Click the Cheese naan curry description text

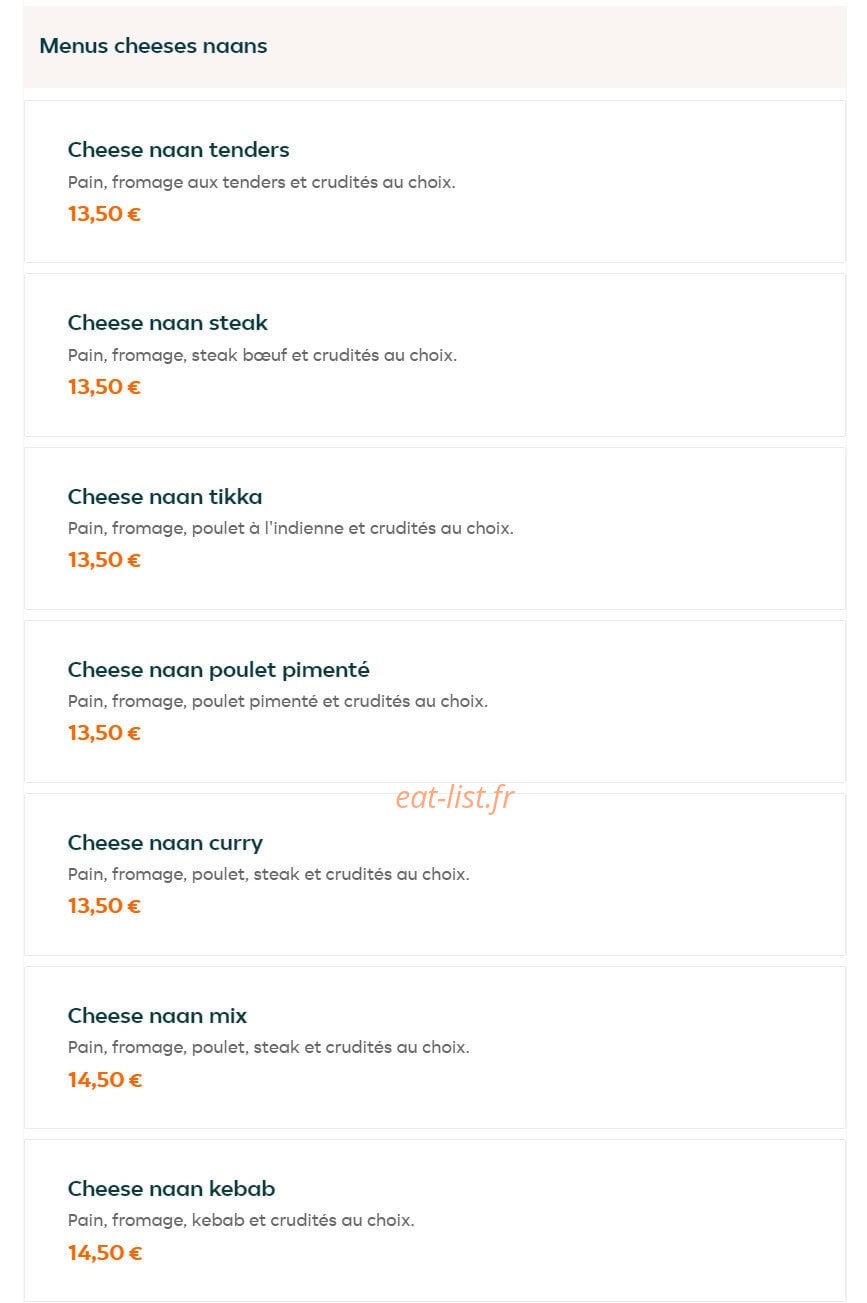click(x=269, y=874)
